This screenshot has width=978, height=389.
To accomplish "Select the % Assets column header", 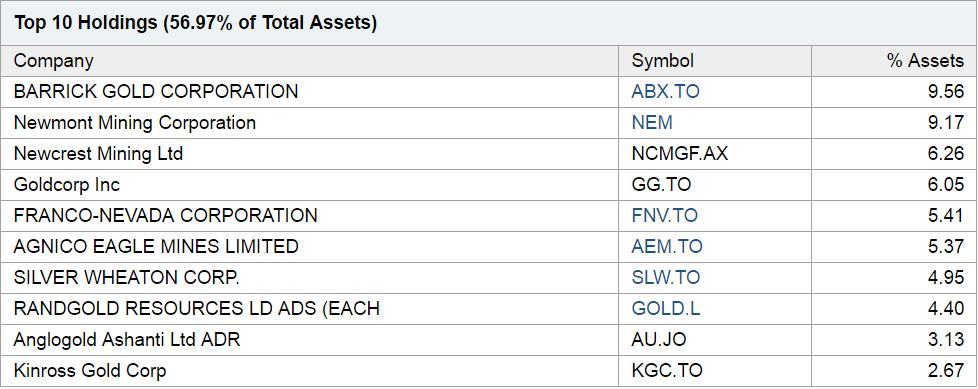I will [x=925, y=61].
